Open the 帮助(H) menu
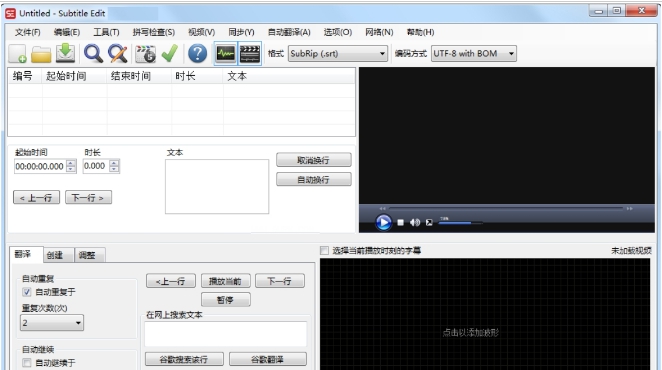This screenshot has height=370, width=662. click(420, 32)
